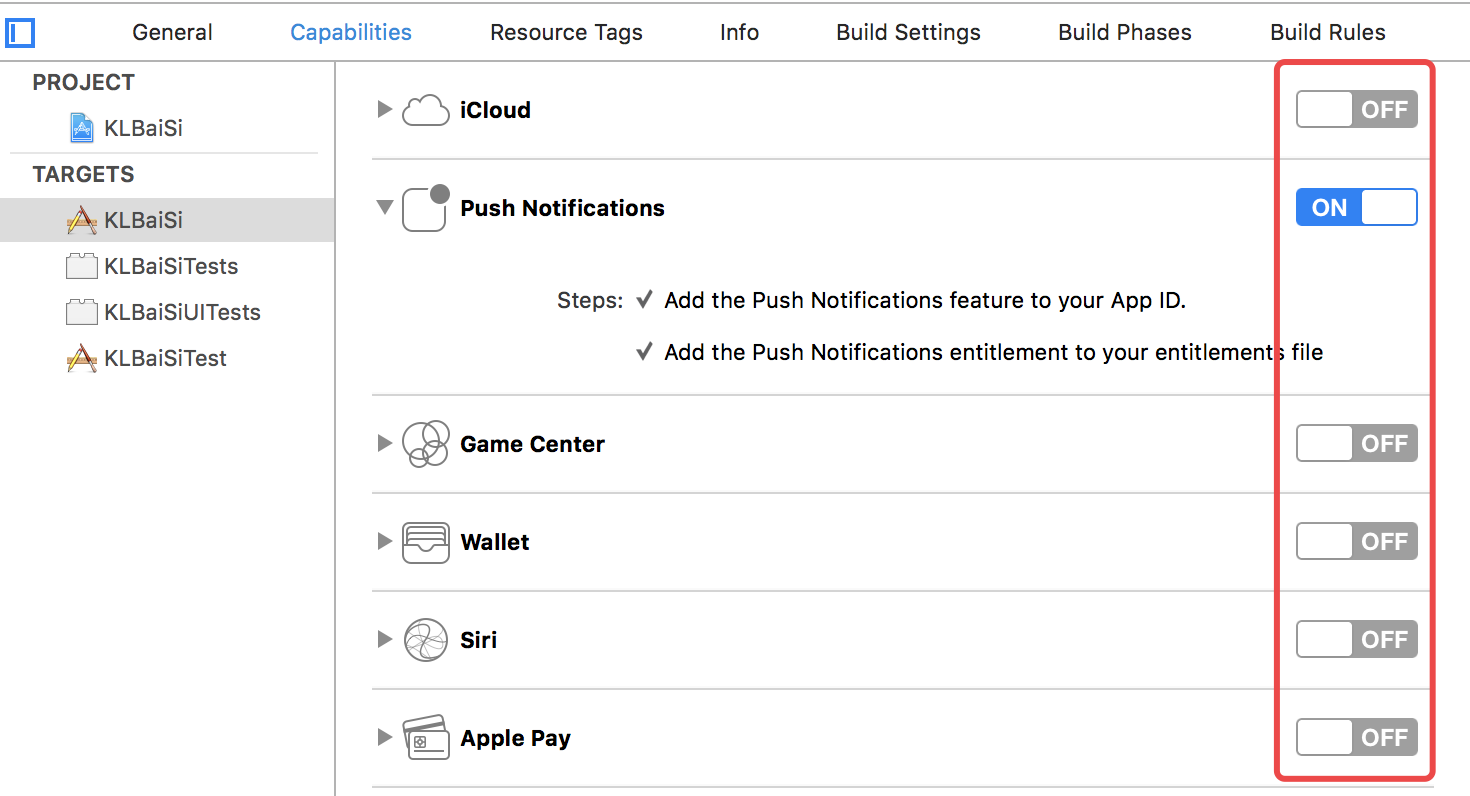Expand the Wallet capability section
This screenshot has width=1470, height=796.
pyautogui.click(x=384, y=542)
